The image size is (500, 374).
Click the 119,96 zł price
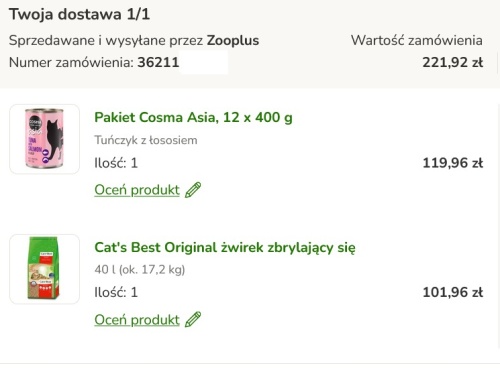point(453,163)
